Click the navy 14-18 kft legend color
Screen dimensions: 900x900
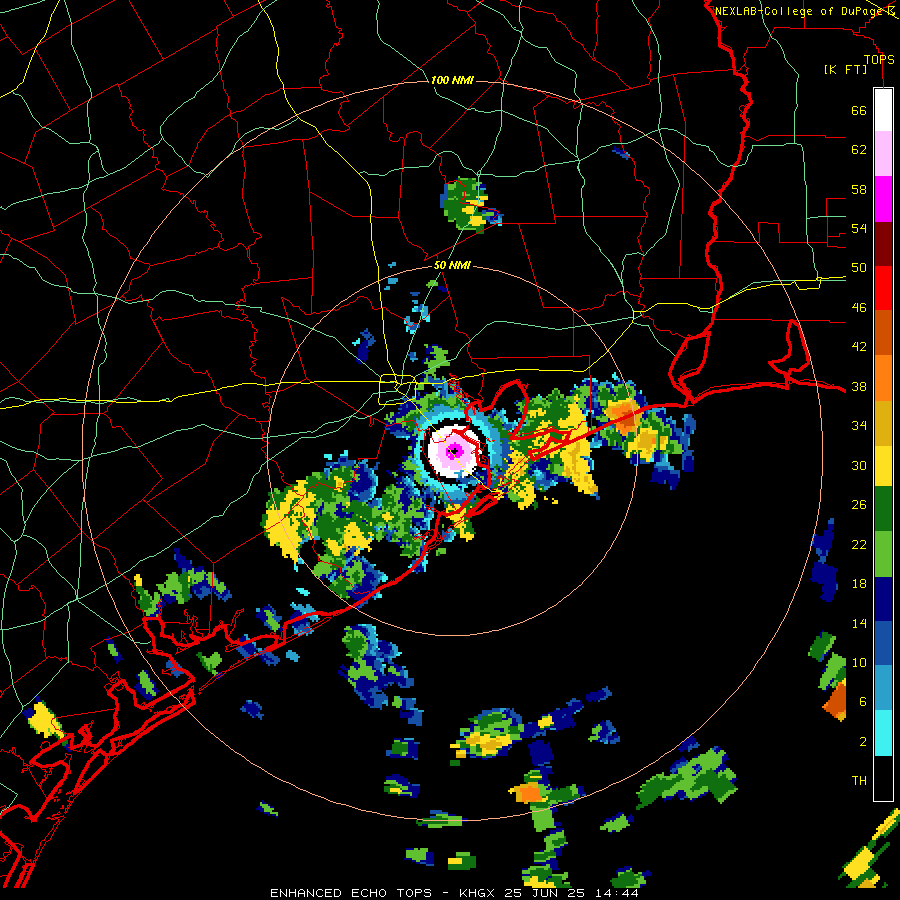point(883,599)
